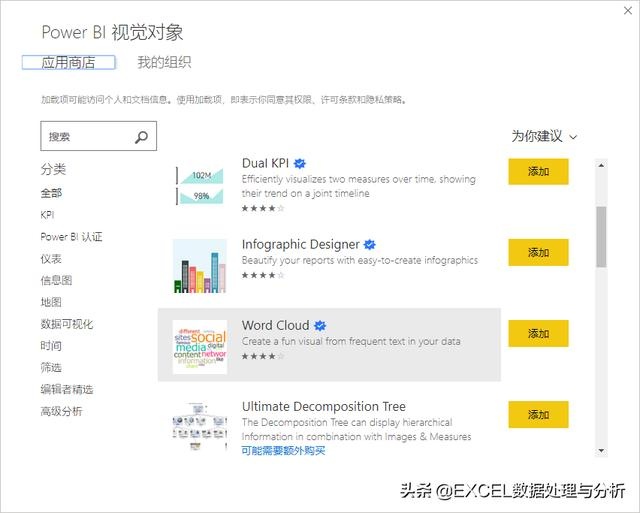640x513 pixels.
Task: Click the Infographic Designer description text
Action: point(360,260)
